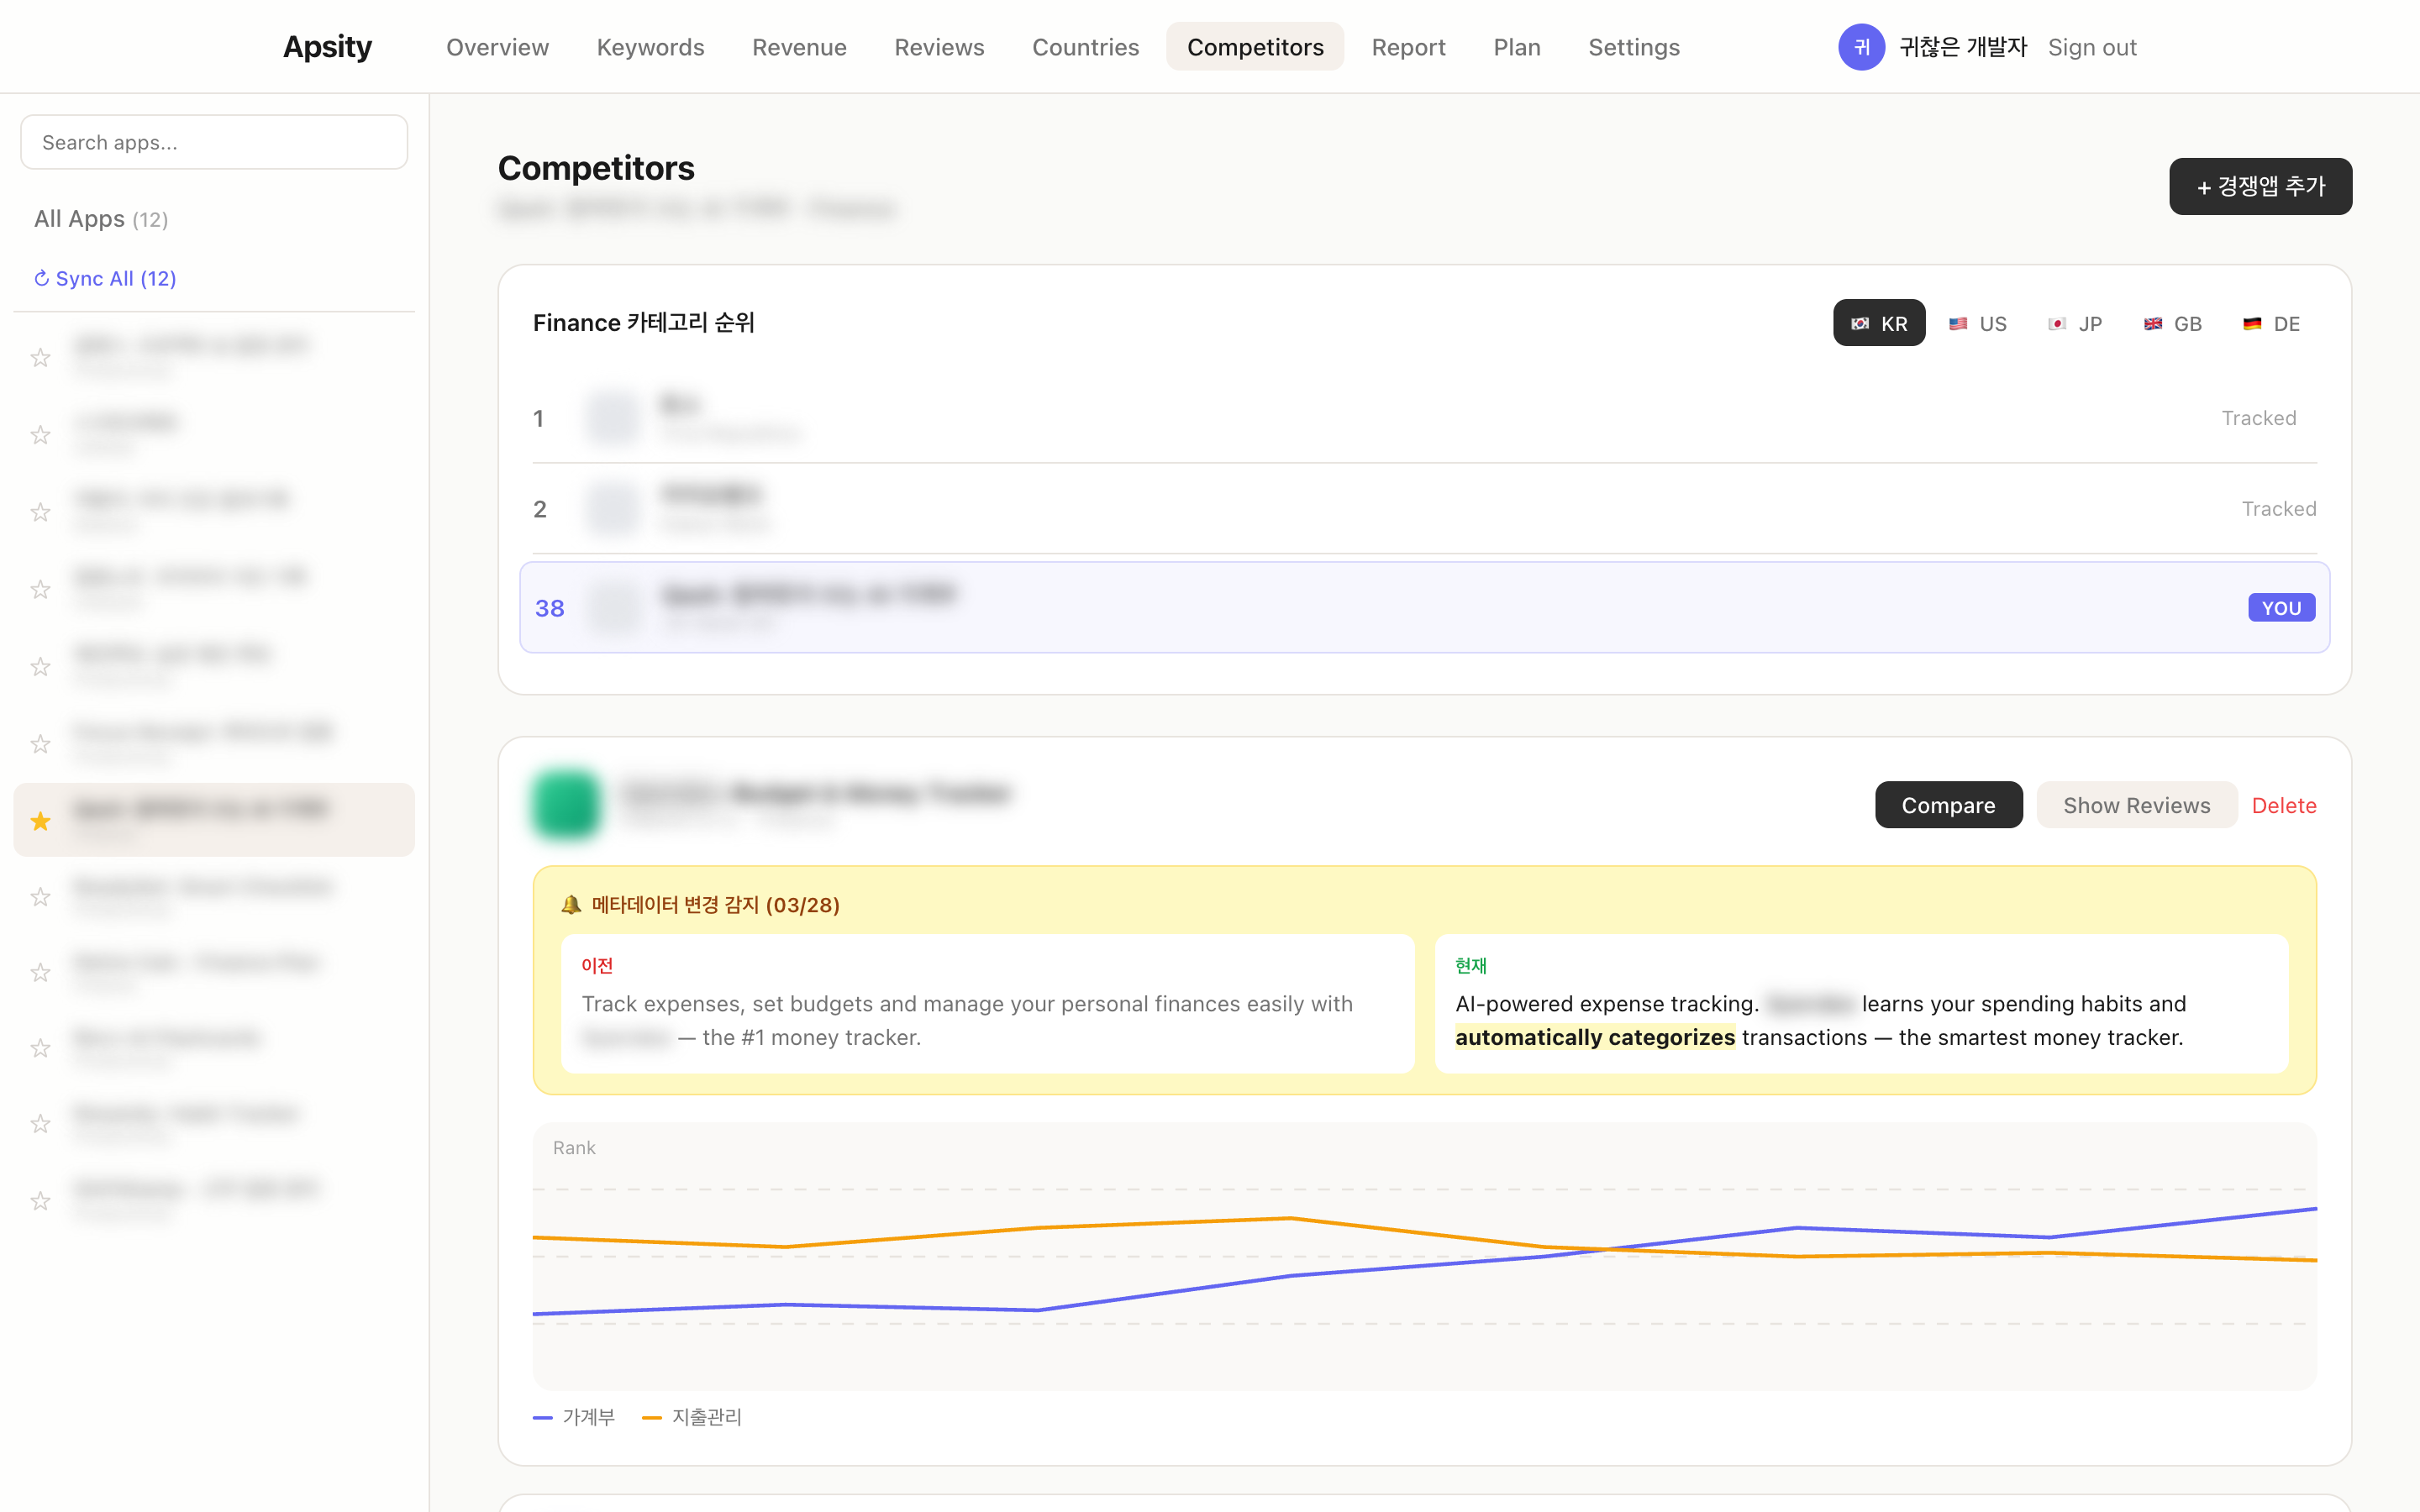Click the star beside second sidebar app
This screenshot has height=1512, width=2420.
point(40,434)
